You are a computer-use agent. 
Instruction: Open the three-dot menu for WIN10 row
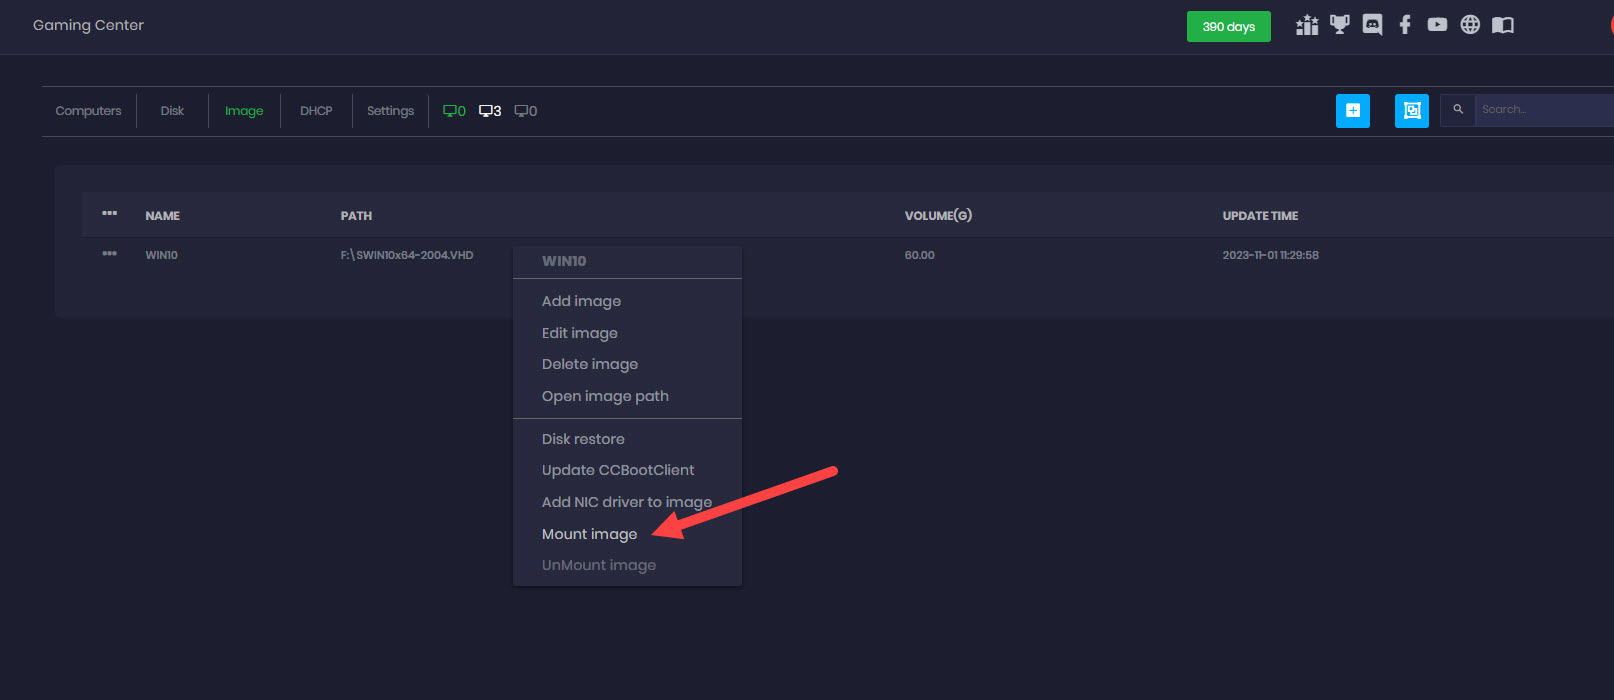tap(109, 254)
